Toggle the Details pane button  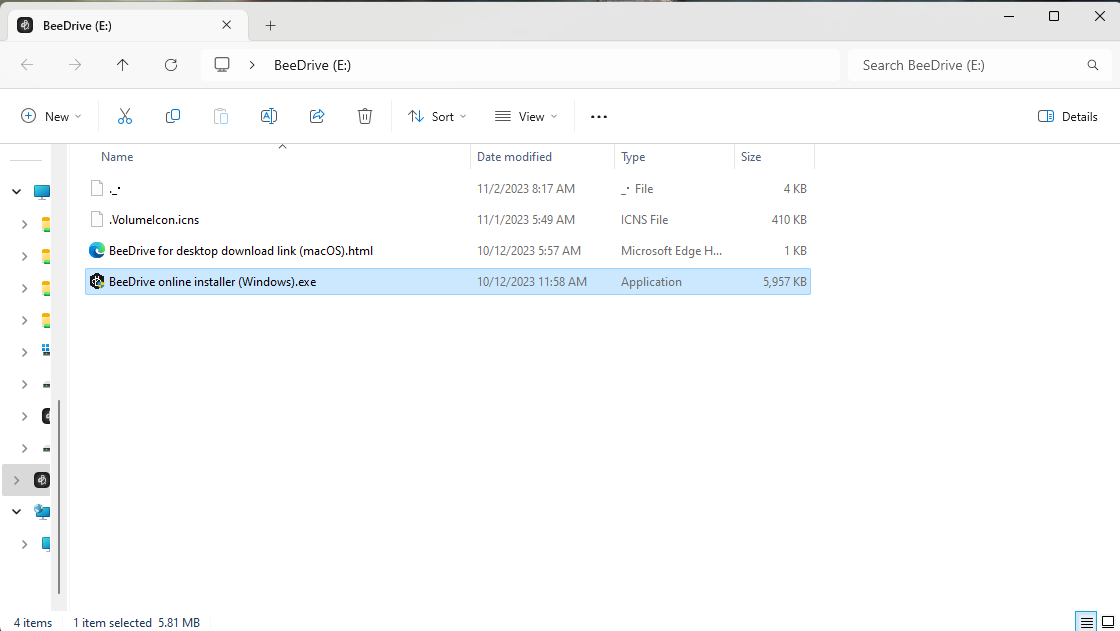pyautogui.click(x=1068, y=117)
